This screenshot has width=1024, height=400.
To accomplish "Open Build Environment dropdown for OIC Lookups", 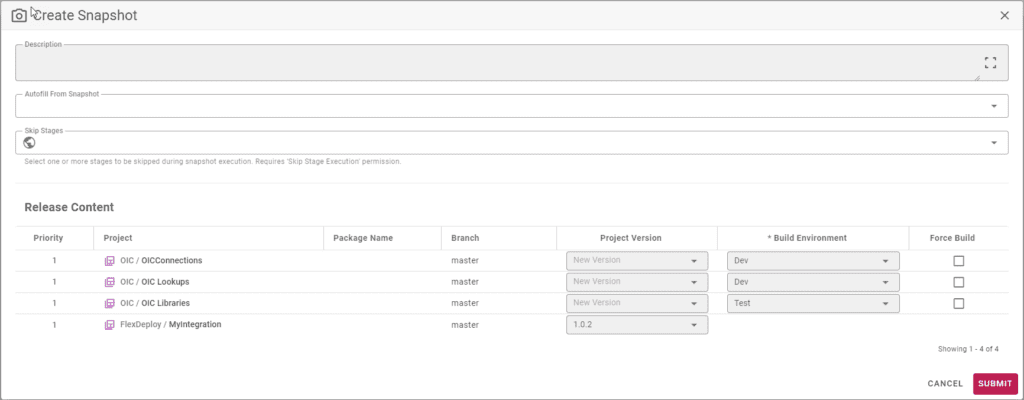I will point(813,282).
